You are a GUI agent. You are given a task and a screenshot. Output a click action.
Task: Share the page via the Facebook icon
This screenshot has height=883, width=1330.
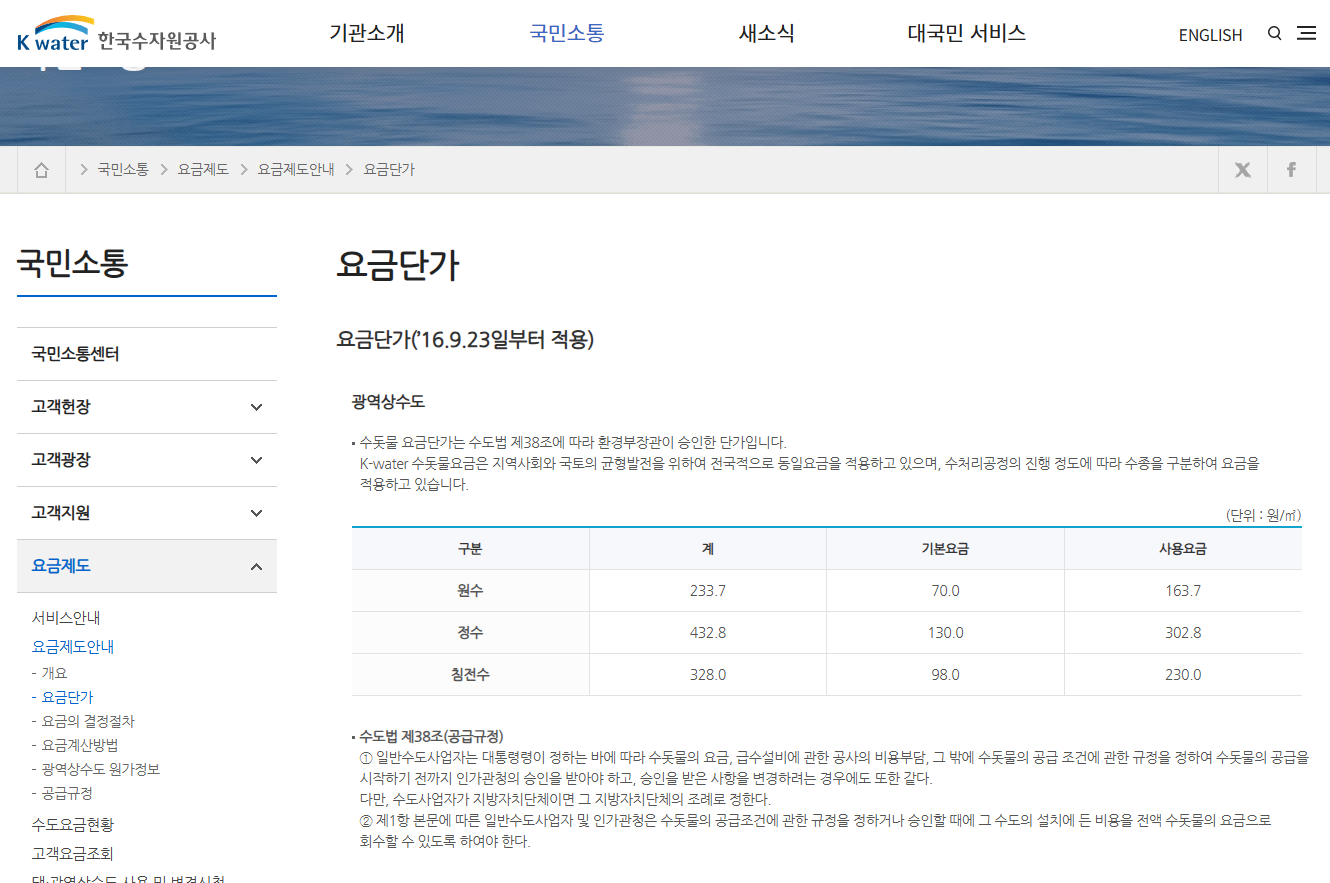(x=1291, y=169)
